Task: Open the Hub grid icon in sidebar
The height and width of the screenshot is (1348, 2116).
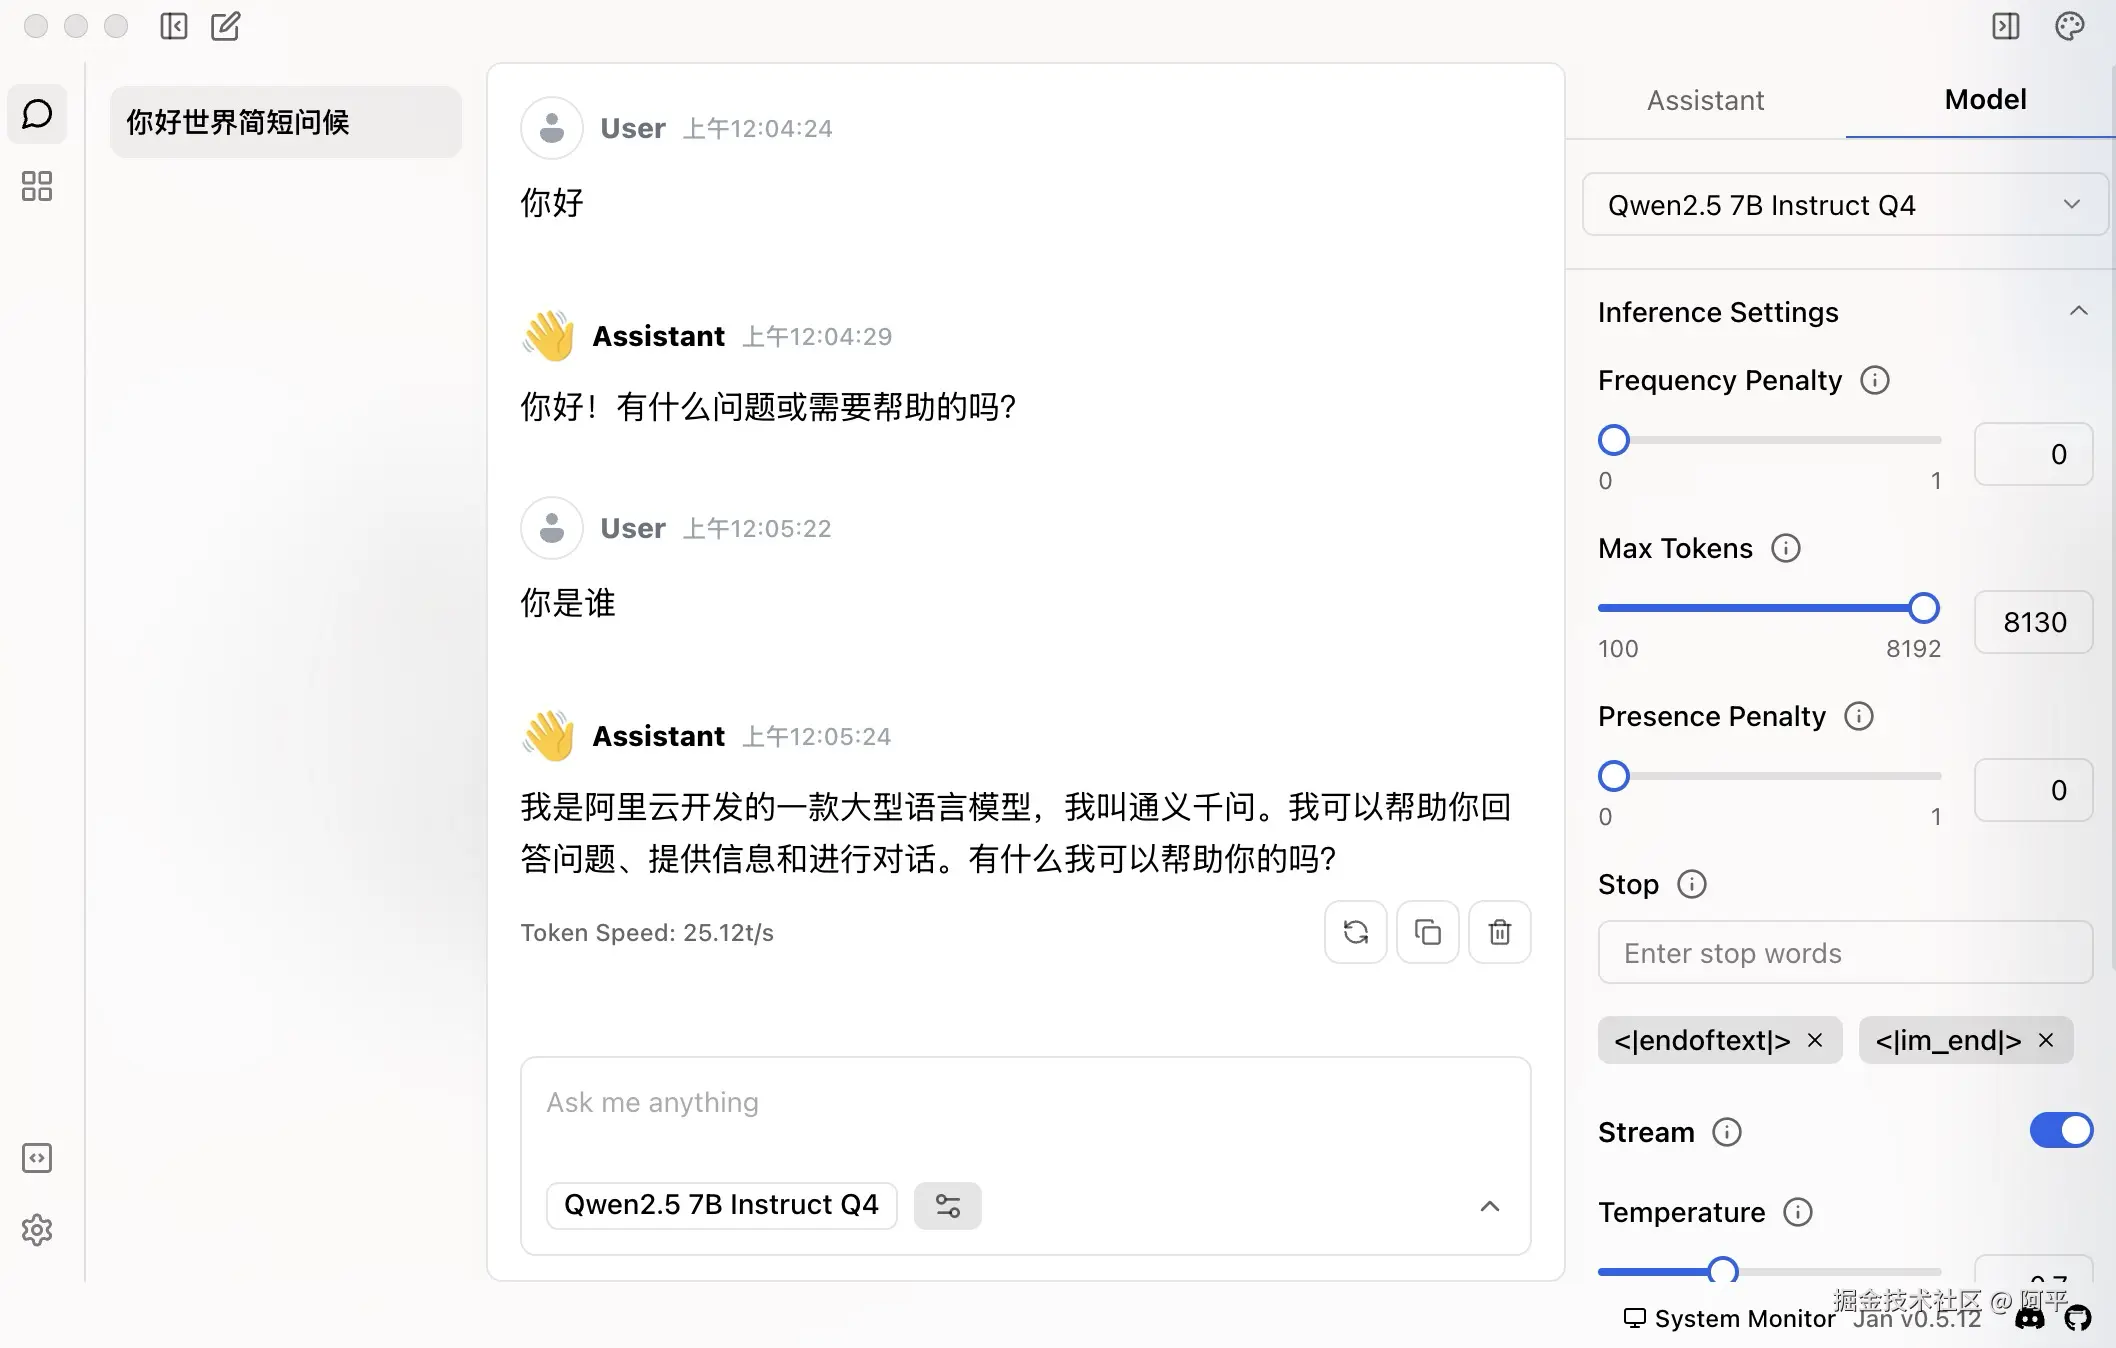Action: click(x=37, y=186)
